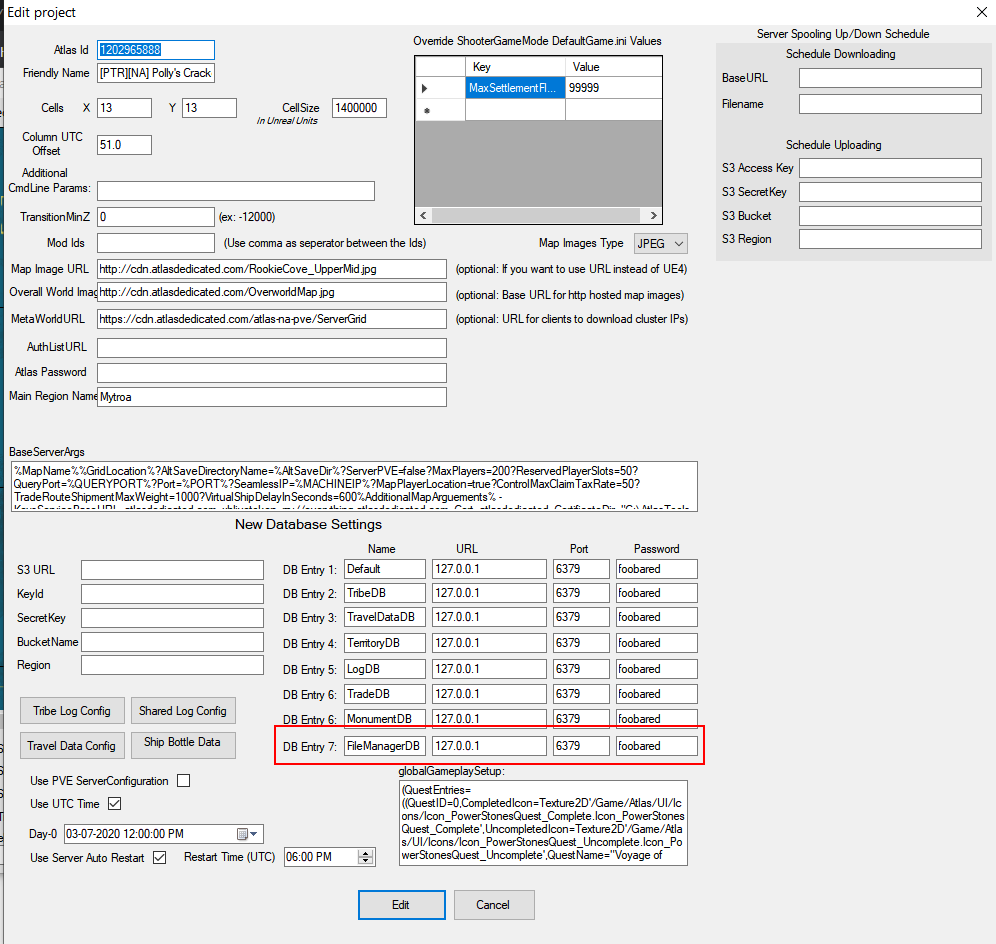Click the 99999 value cell
Viewport: 996px width, 944px height.
pyautogui.click(x=613, y=88)
